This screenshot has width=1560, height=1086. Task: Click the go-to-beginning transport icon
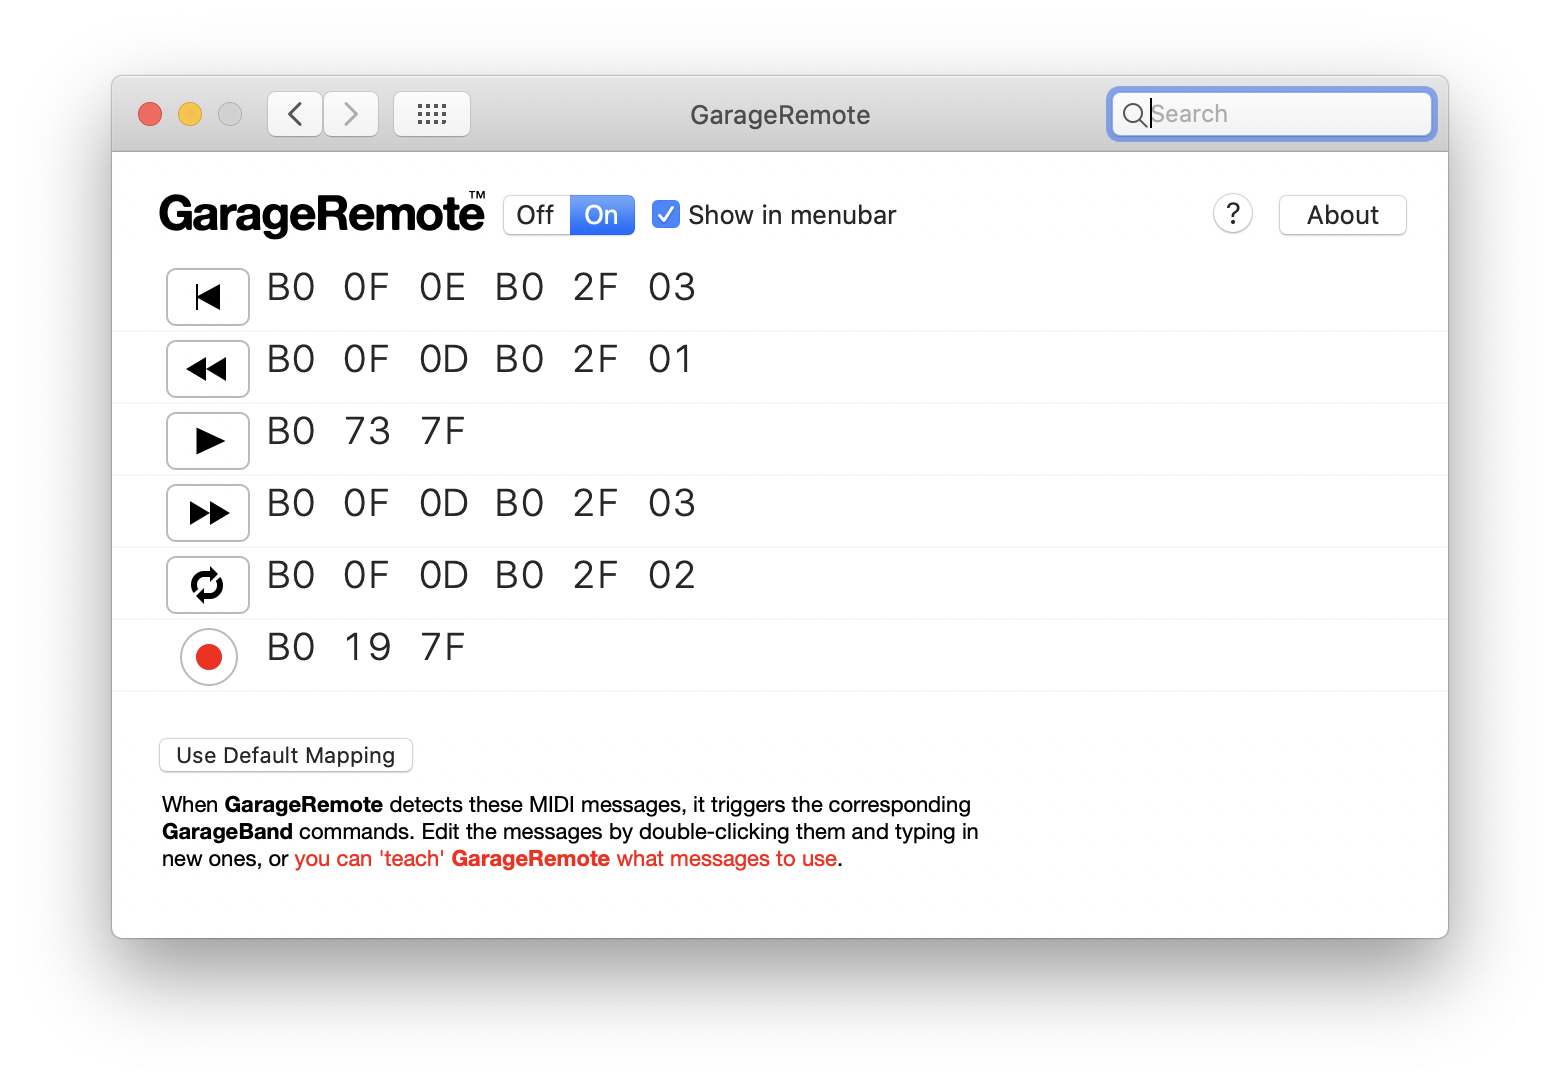point(208,297)
